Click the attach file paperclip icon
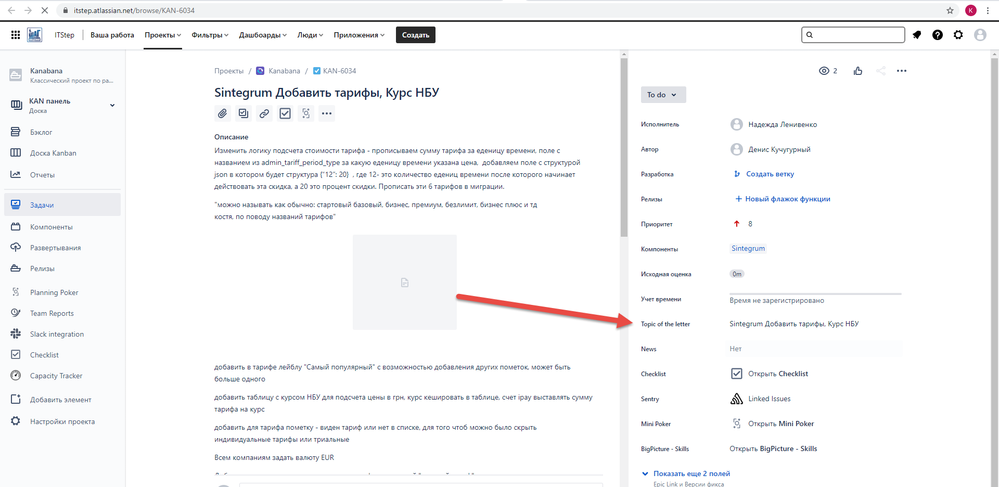 click(x=222, y=113)
